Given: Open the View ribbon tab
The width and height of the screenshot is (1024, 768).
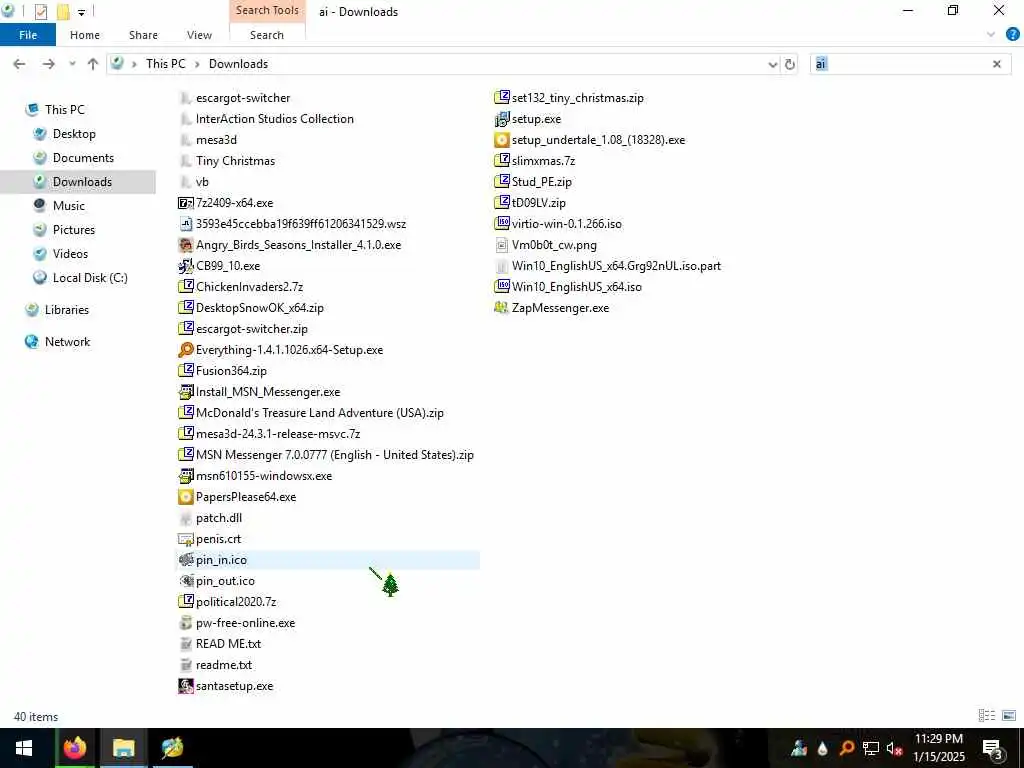Looking at the screenshot, I should pyautogui.click(x=199, y=35).
